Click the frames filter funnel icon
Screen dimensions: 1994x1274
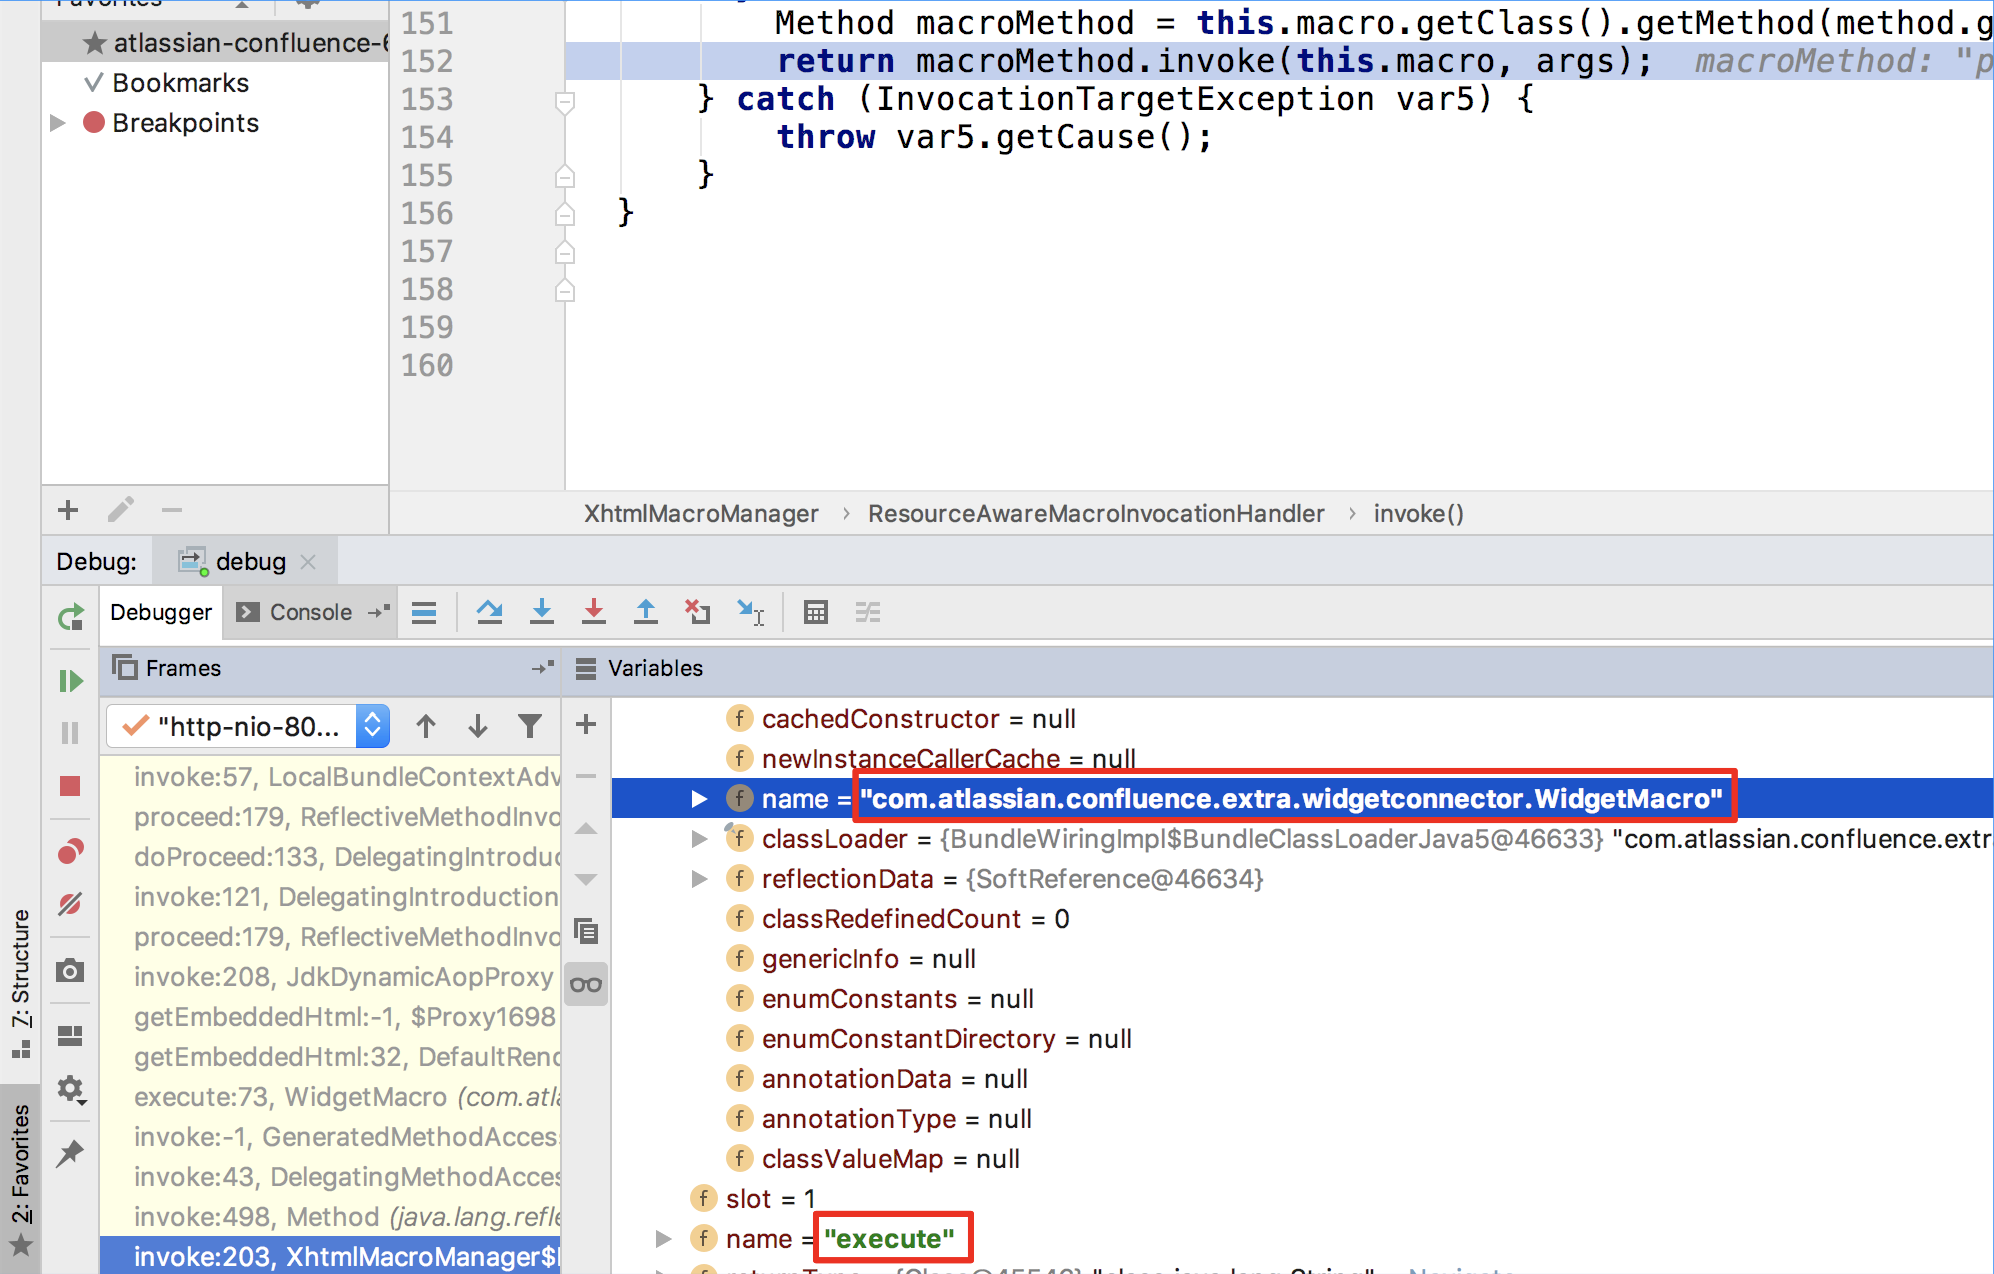click(530, 726)
